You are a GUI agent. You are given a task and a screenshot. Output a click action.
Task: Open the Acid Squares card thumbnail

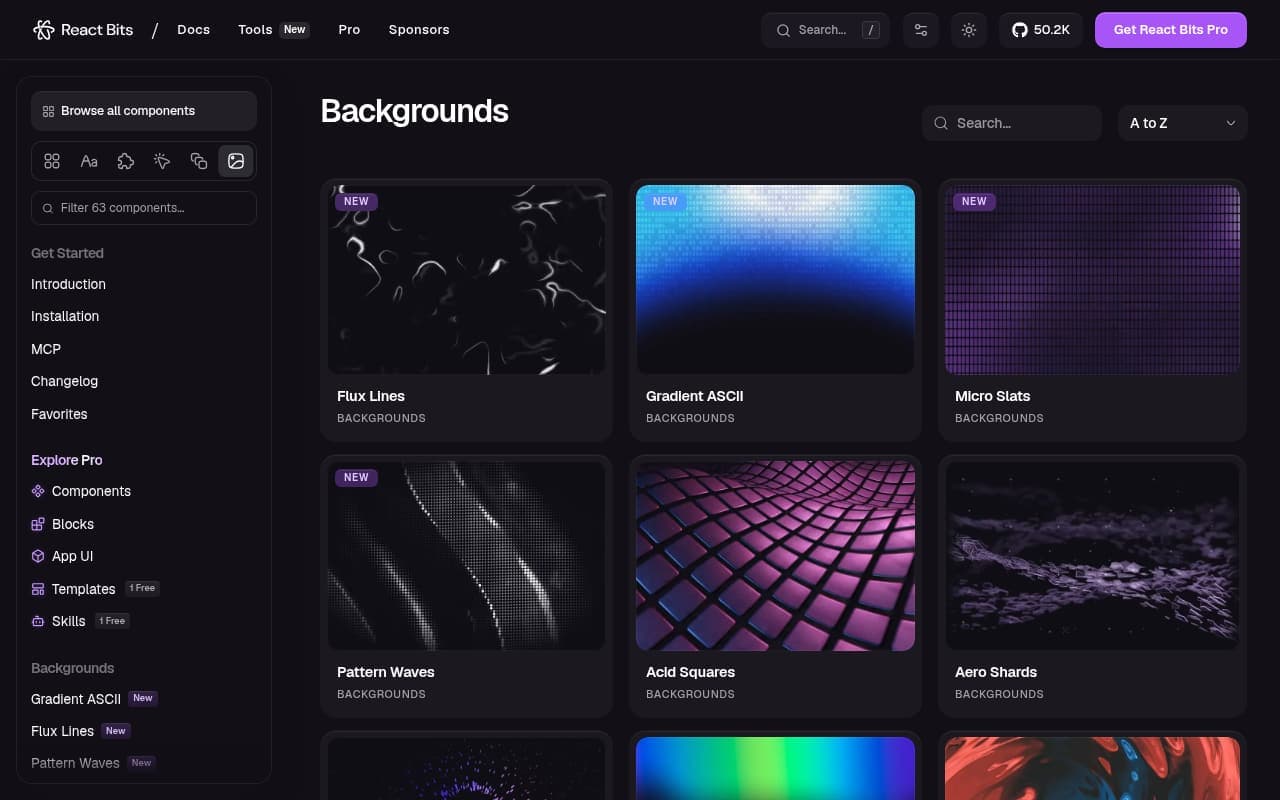(775, 556)
